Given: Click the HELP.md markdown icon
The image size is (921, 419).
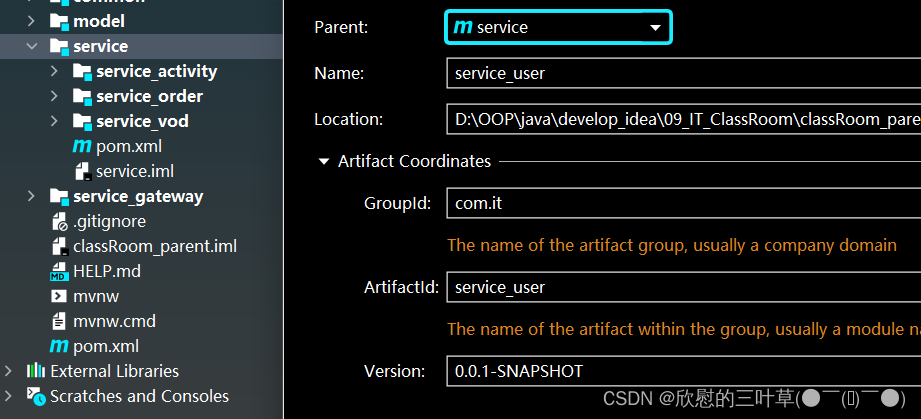Looking at the screenshot, I should (59, 271).
